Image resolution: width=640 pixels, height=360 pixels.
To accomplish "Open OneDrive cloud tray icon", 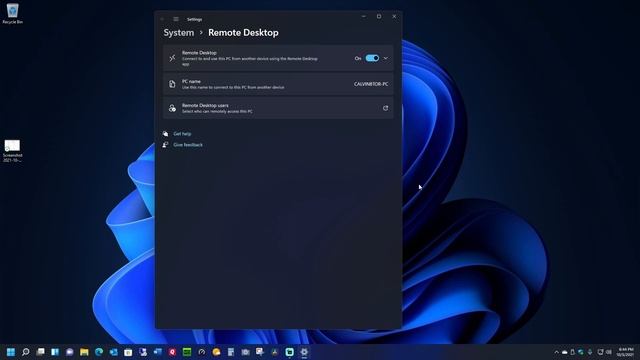I will pyautogui.click(x=564, y=352).
